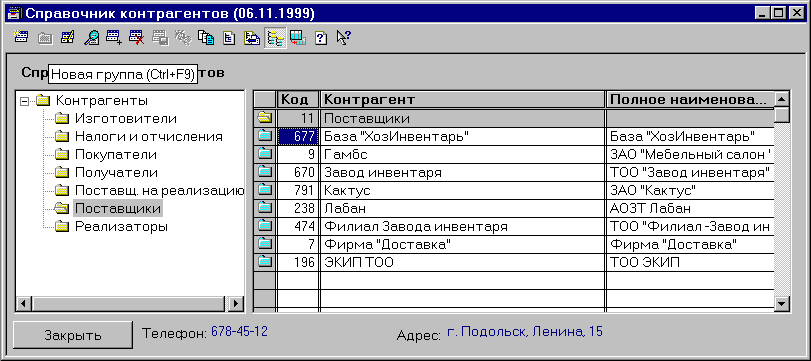
Task: Click the Закрыть button
Action: point(72,335)
